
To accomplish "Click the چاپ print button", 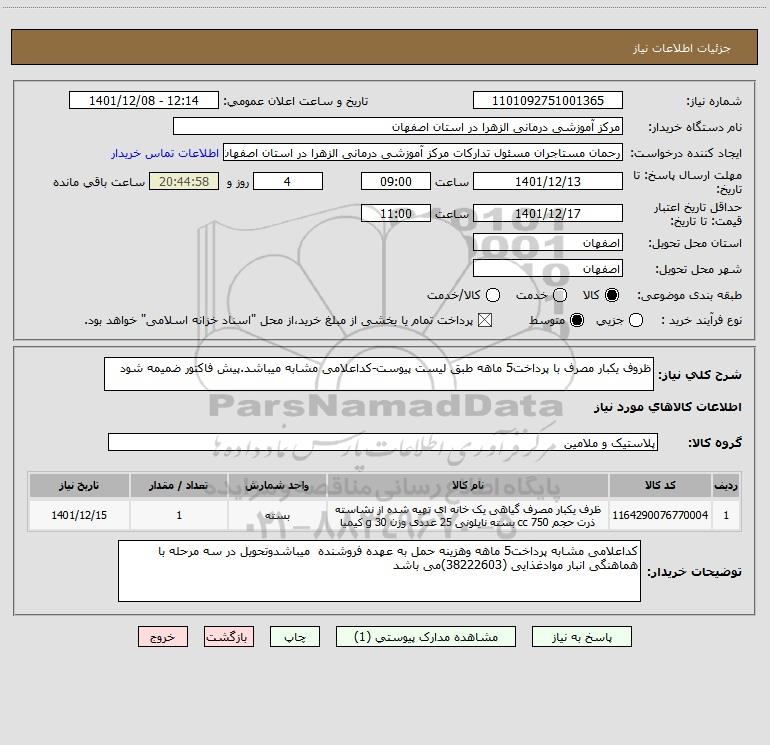I will pyautogui.click(x=295, y=637).
